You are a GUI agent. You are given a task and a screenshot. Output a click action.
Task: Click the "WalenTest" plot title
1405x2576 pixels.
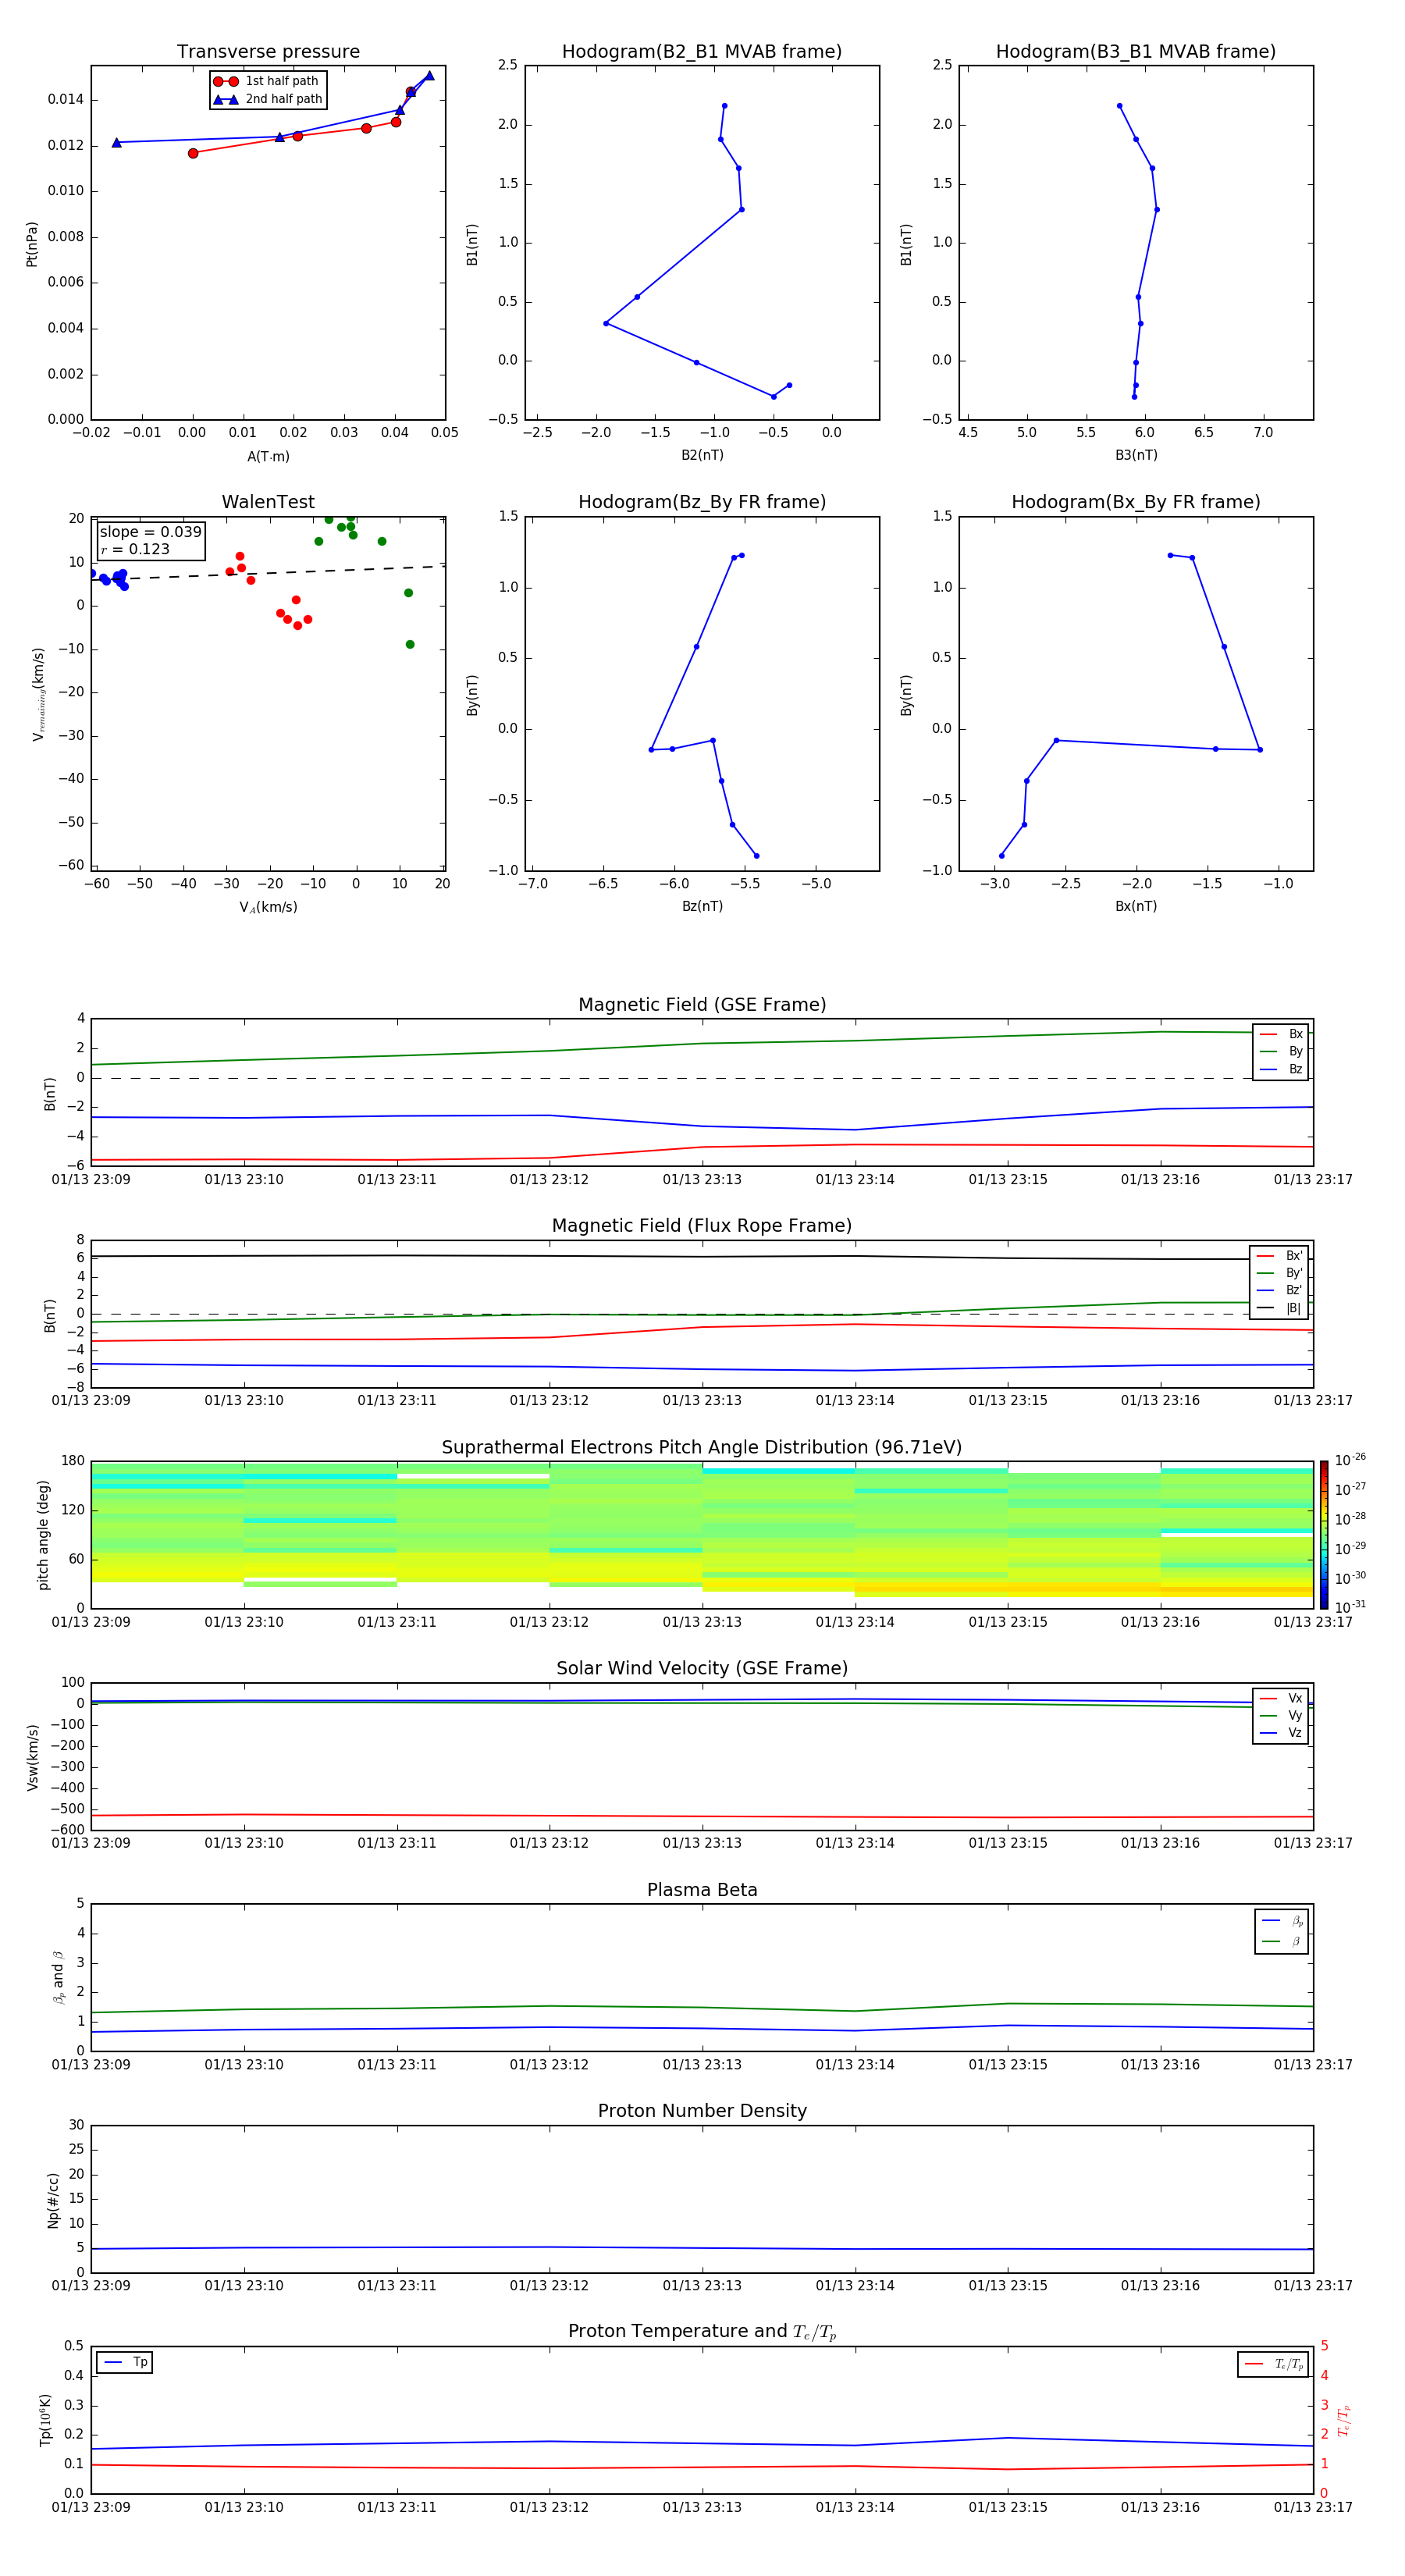coord(268,502)
